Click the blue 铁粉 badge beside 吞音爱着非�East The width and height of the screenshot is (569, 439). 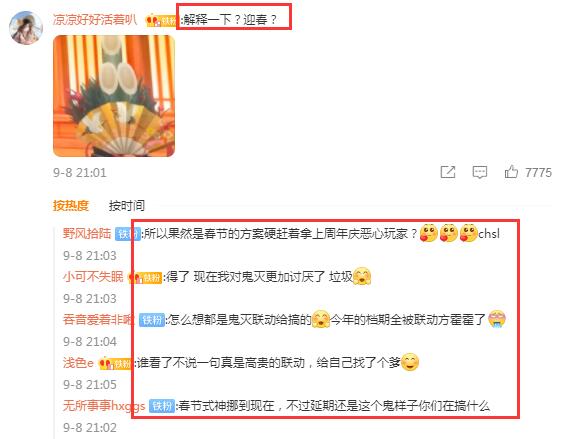tap(152, 320)
